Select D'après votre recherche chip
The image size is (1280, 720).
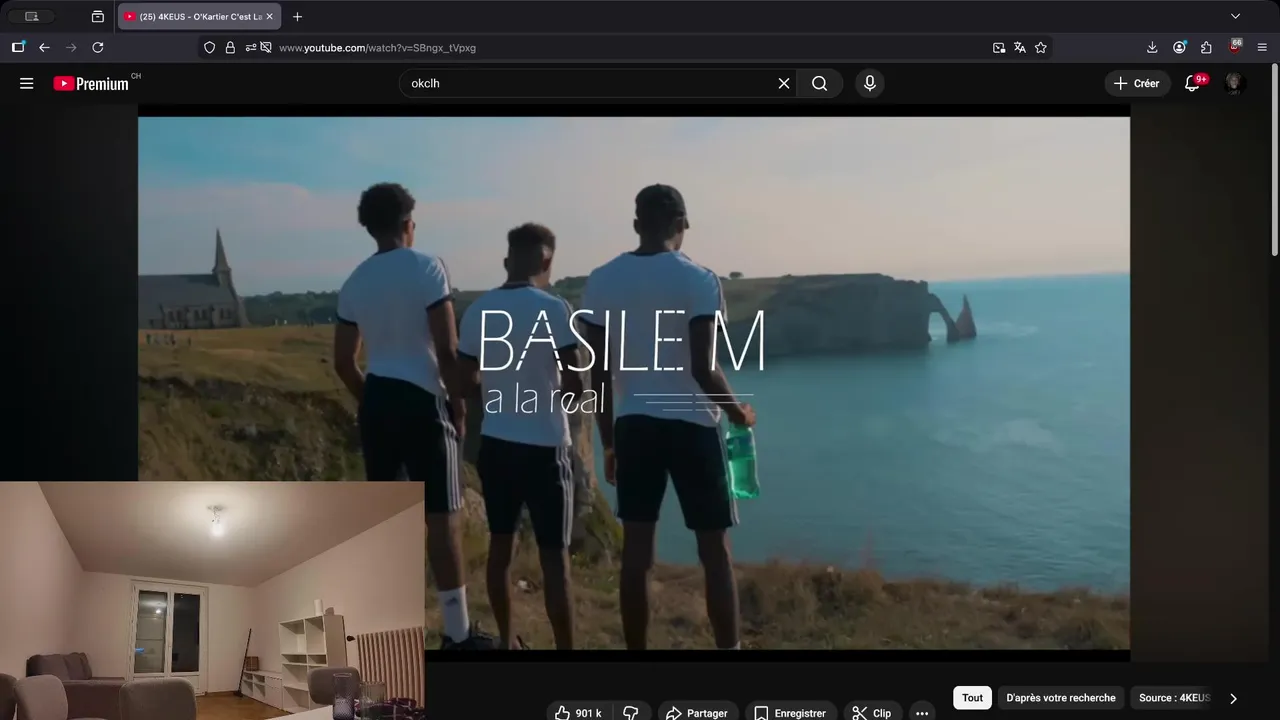(x=1061, y=698)
